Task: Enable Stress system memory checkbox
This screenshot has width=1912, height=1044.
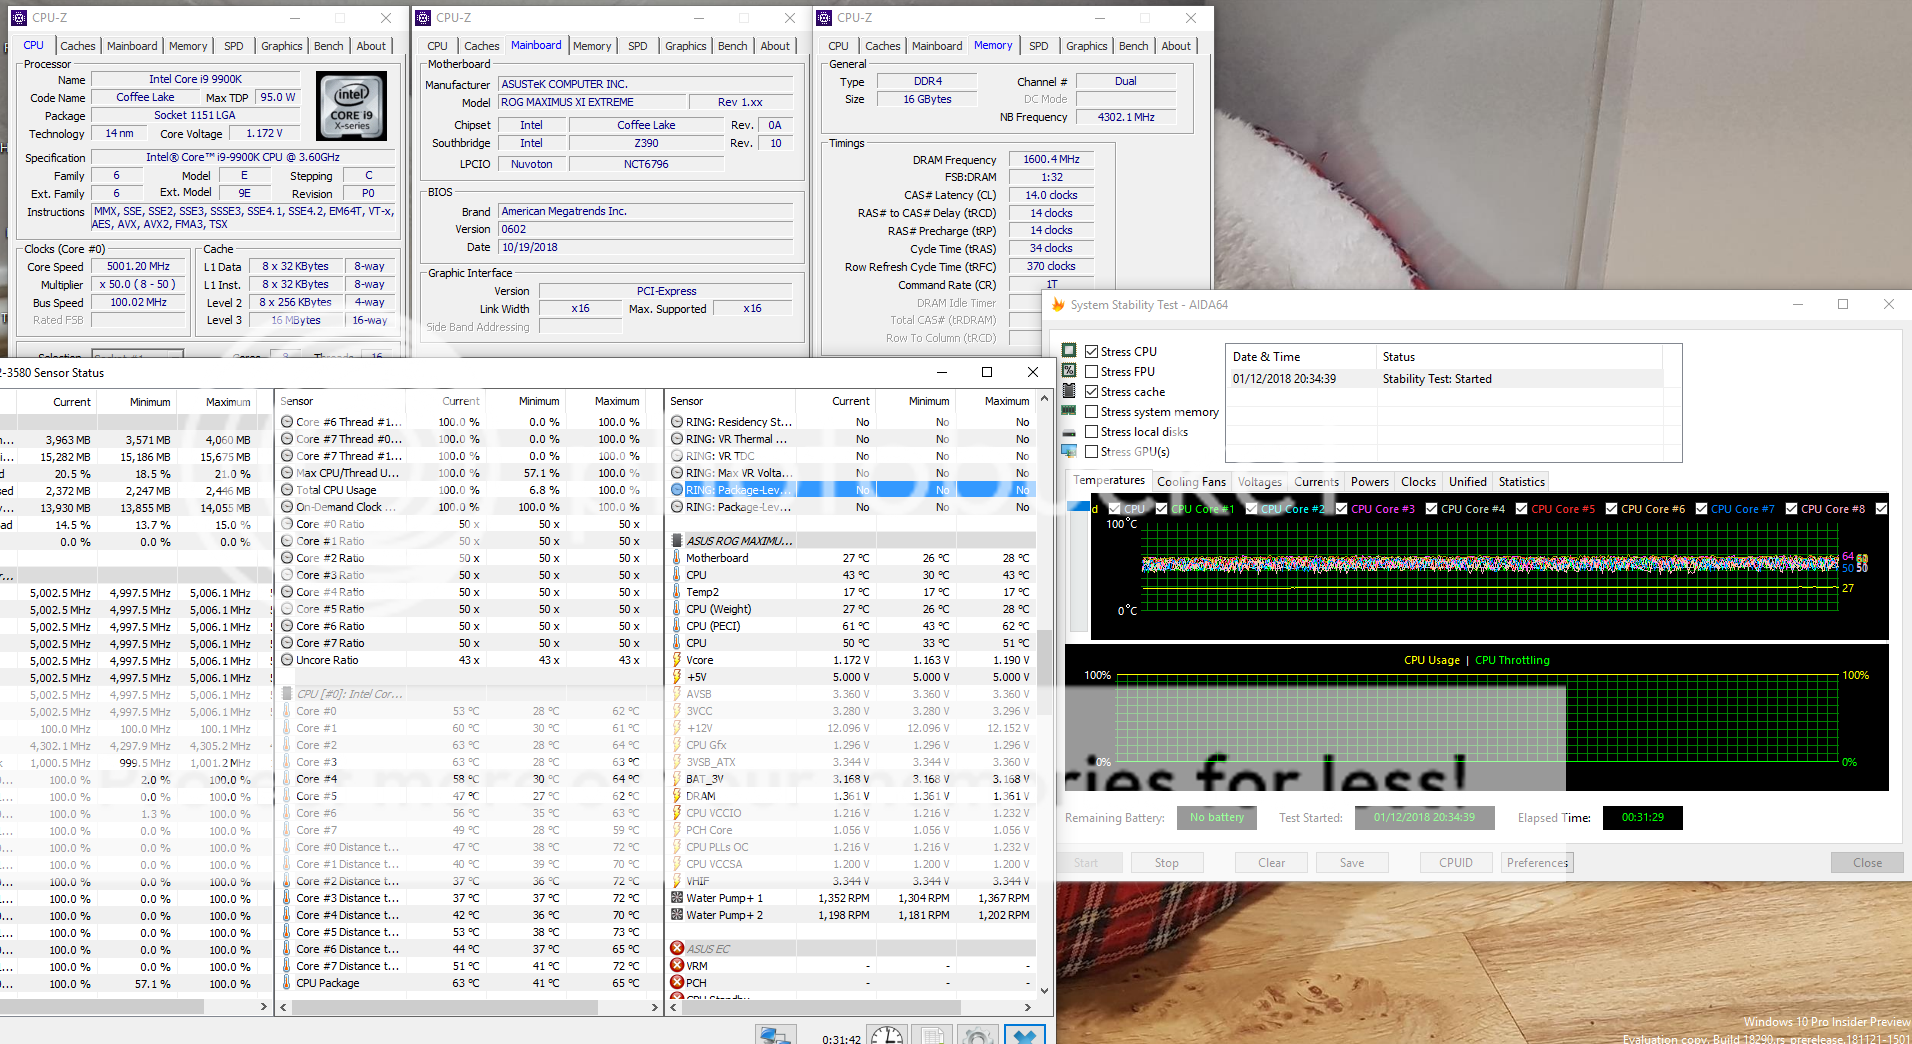Action: coord(1092,411)
